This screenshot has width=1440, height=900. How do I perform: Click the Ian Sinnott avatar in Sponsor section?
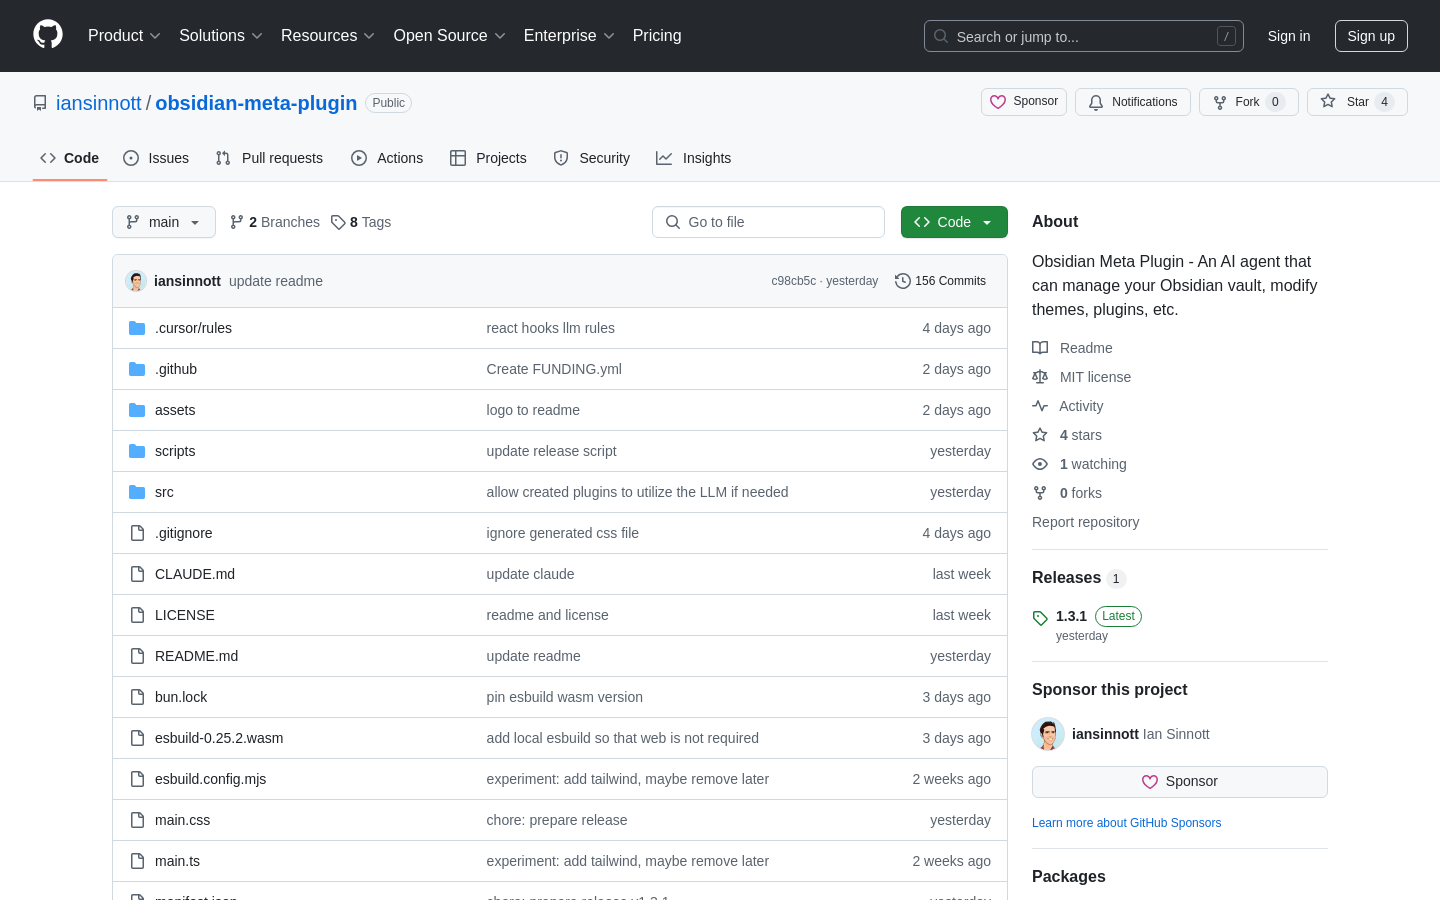click(x=1048, y=734)
